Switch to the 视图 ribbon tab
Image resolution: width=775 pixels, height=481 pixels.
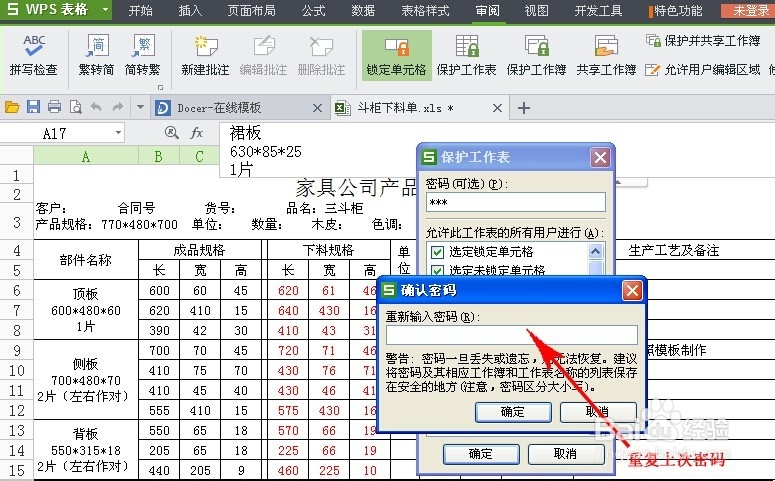click(537, 10)
